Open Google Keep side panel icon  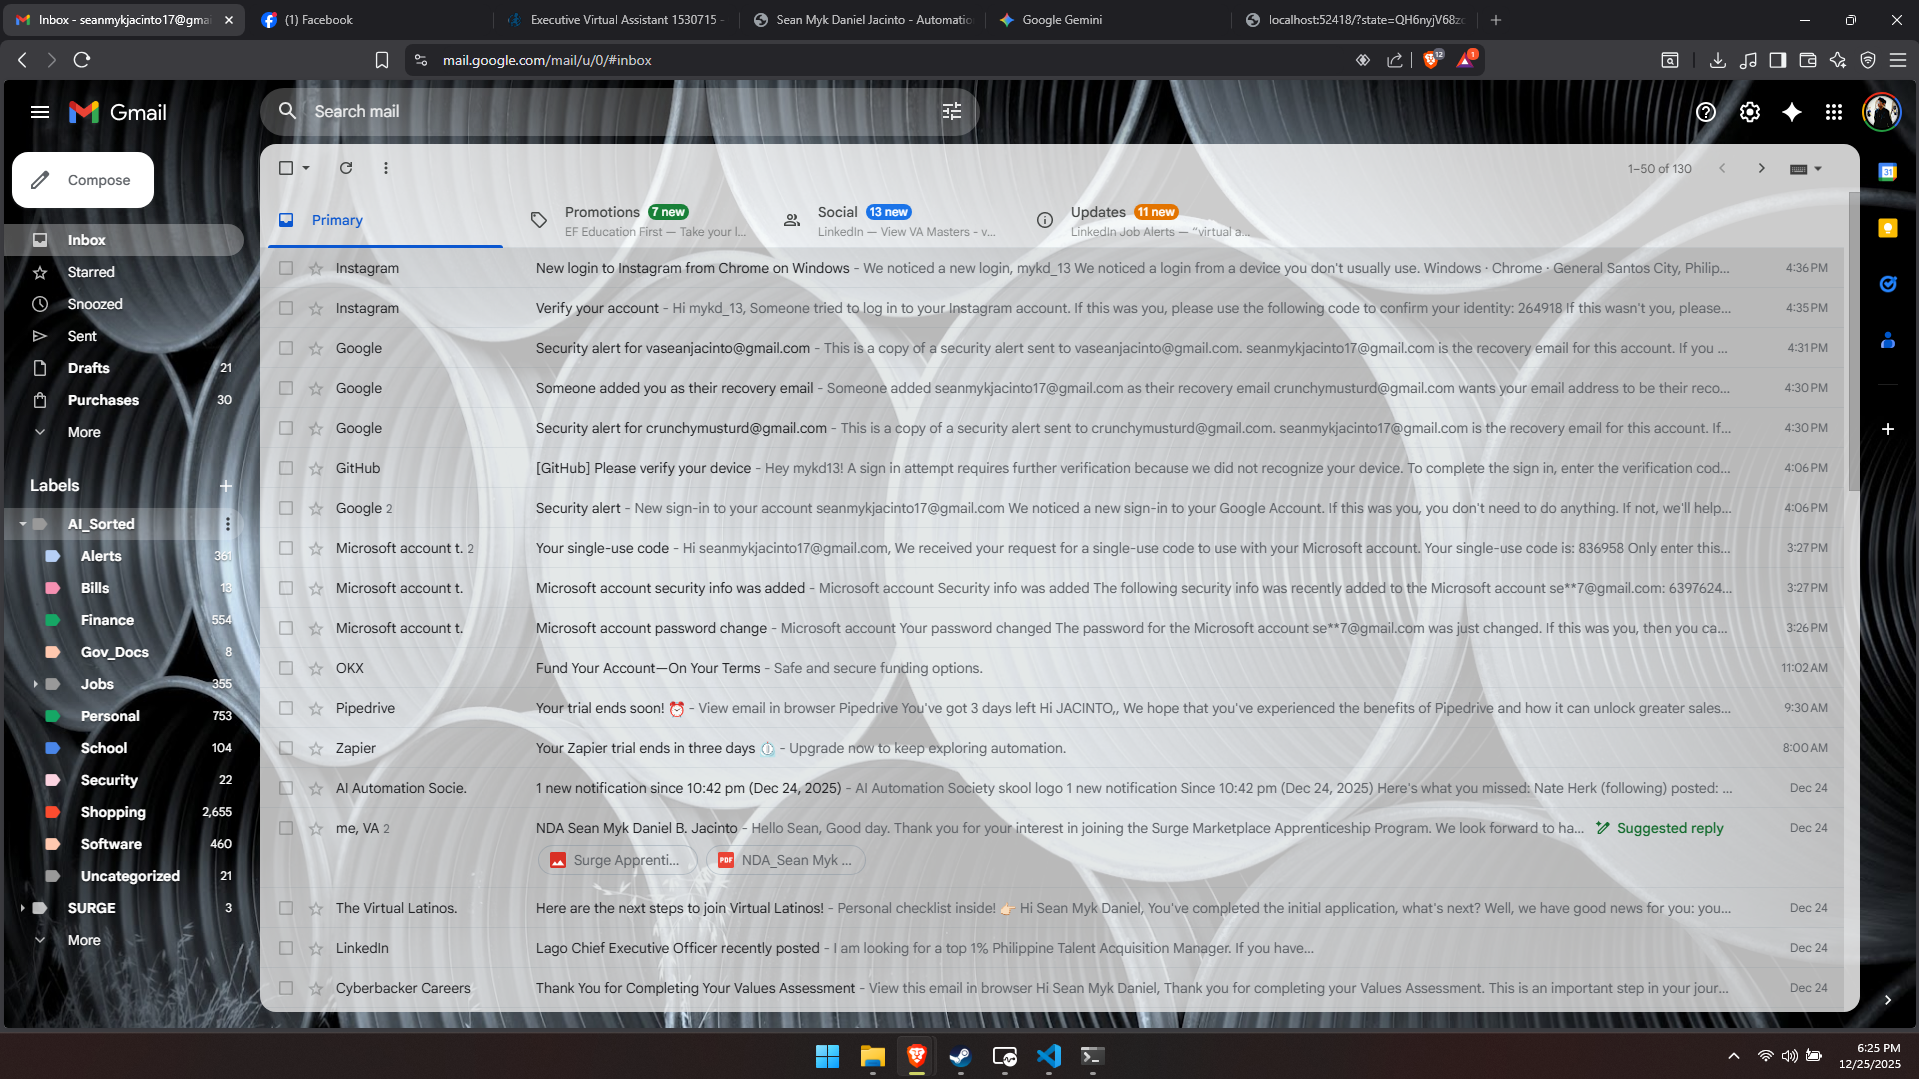(x=1888, y=228)
